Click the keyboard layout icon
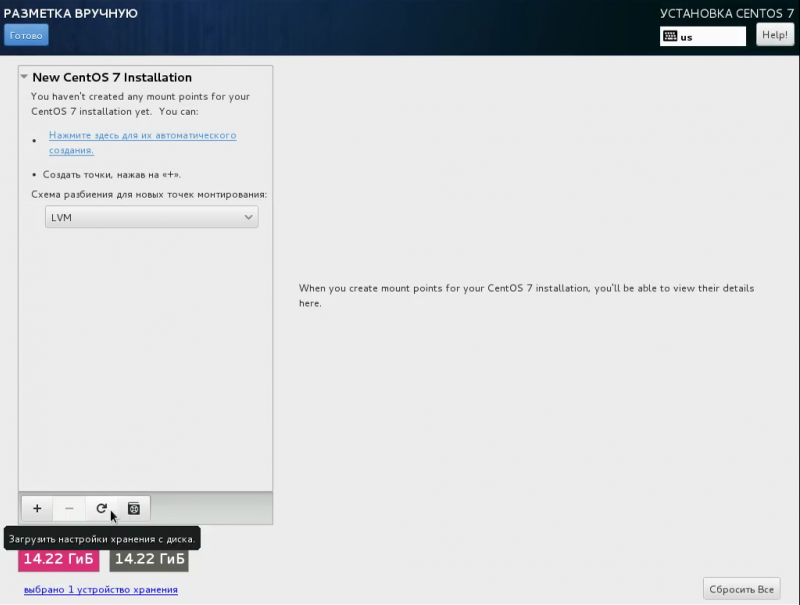 pyautogui.click(x=670, y=36)
